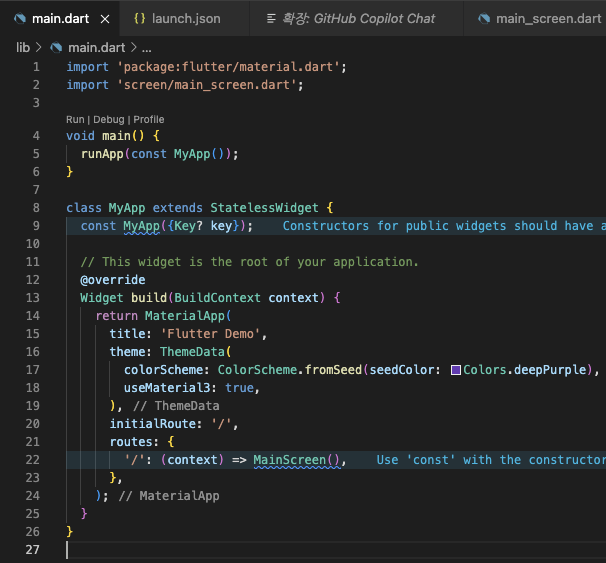Switch to the main.dart tab
The image size is (606, 563).
[x=60, y=19]
